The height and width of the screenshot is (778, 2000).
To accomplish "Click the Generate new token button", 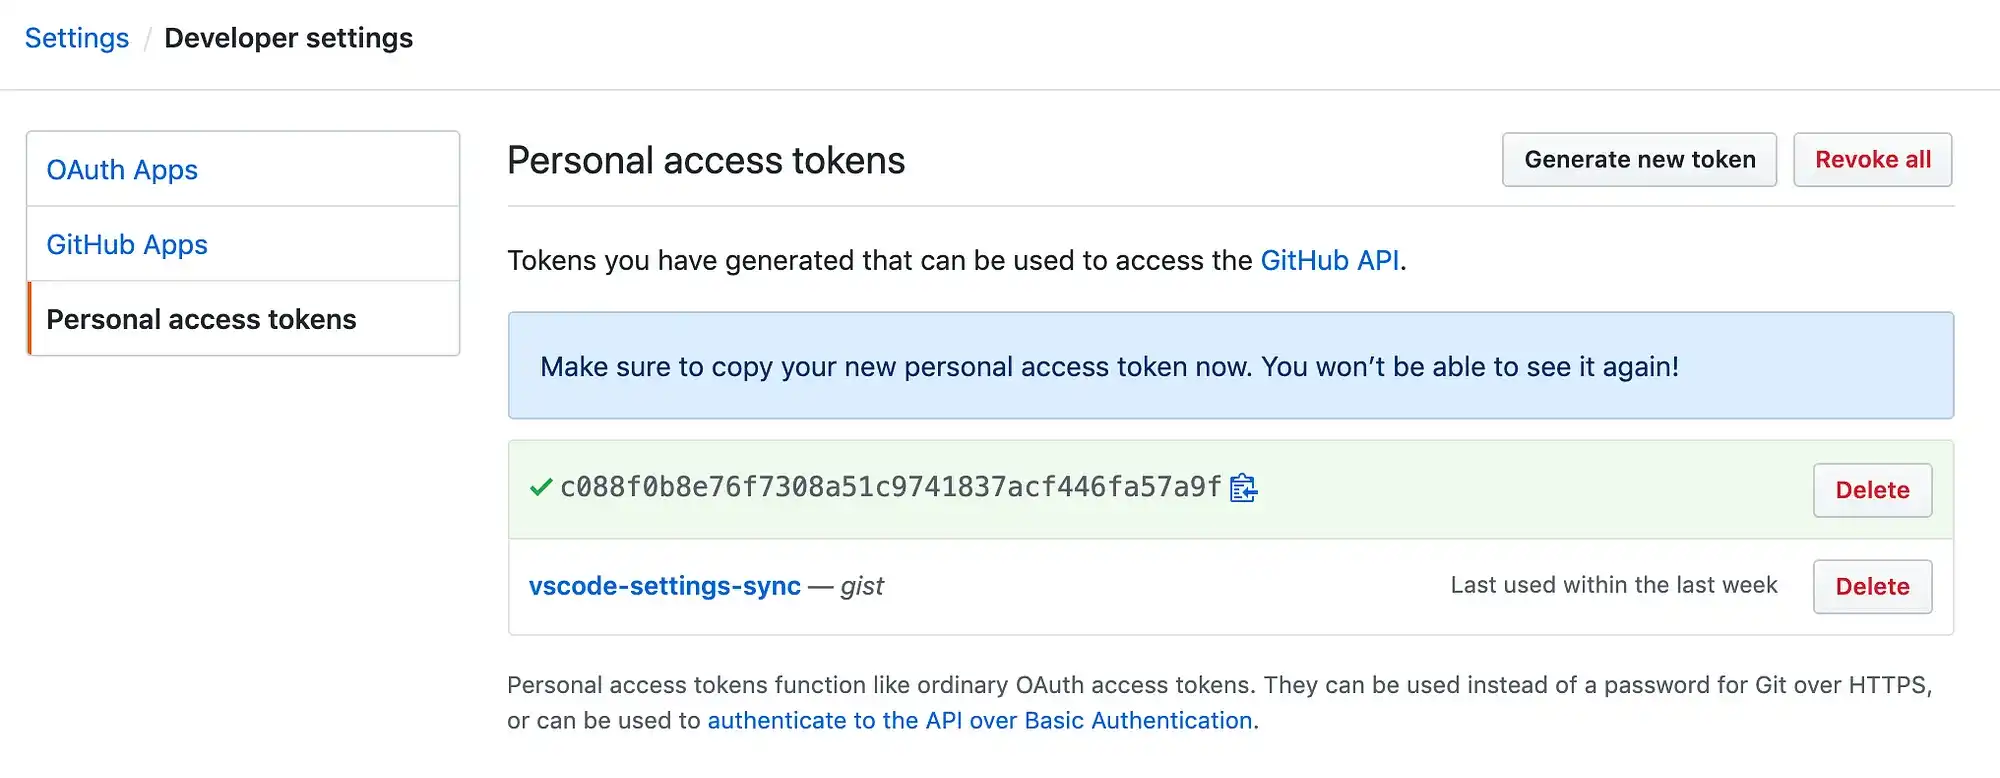I will click(x=1639, y=160).
